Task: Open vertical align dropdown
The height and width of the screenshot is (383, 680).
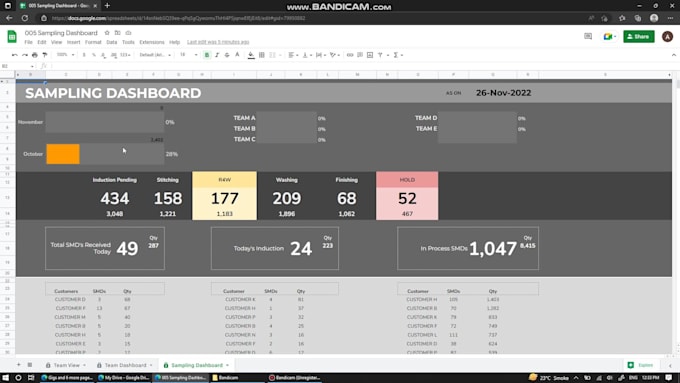Action: point(307,55)
